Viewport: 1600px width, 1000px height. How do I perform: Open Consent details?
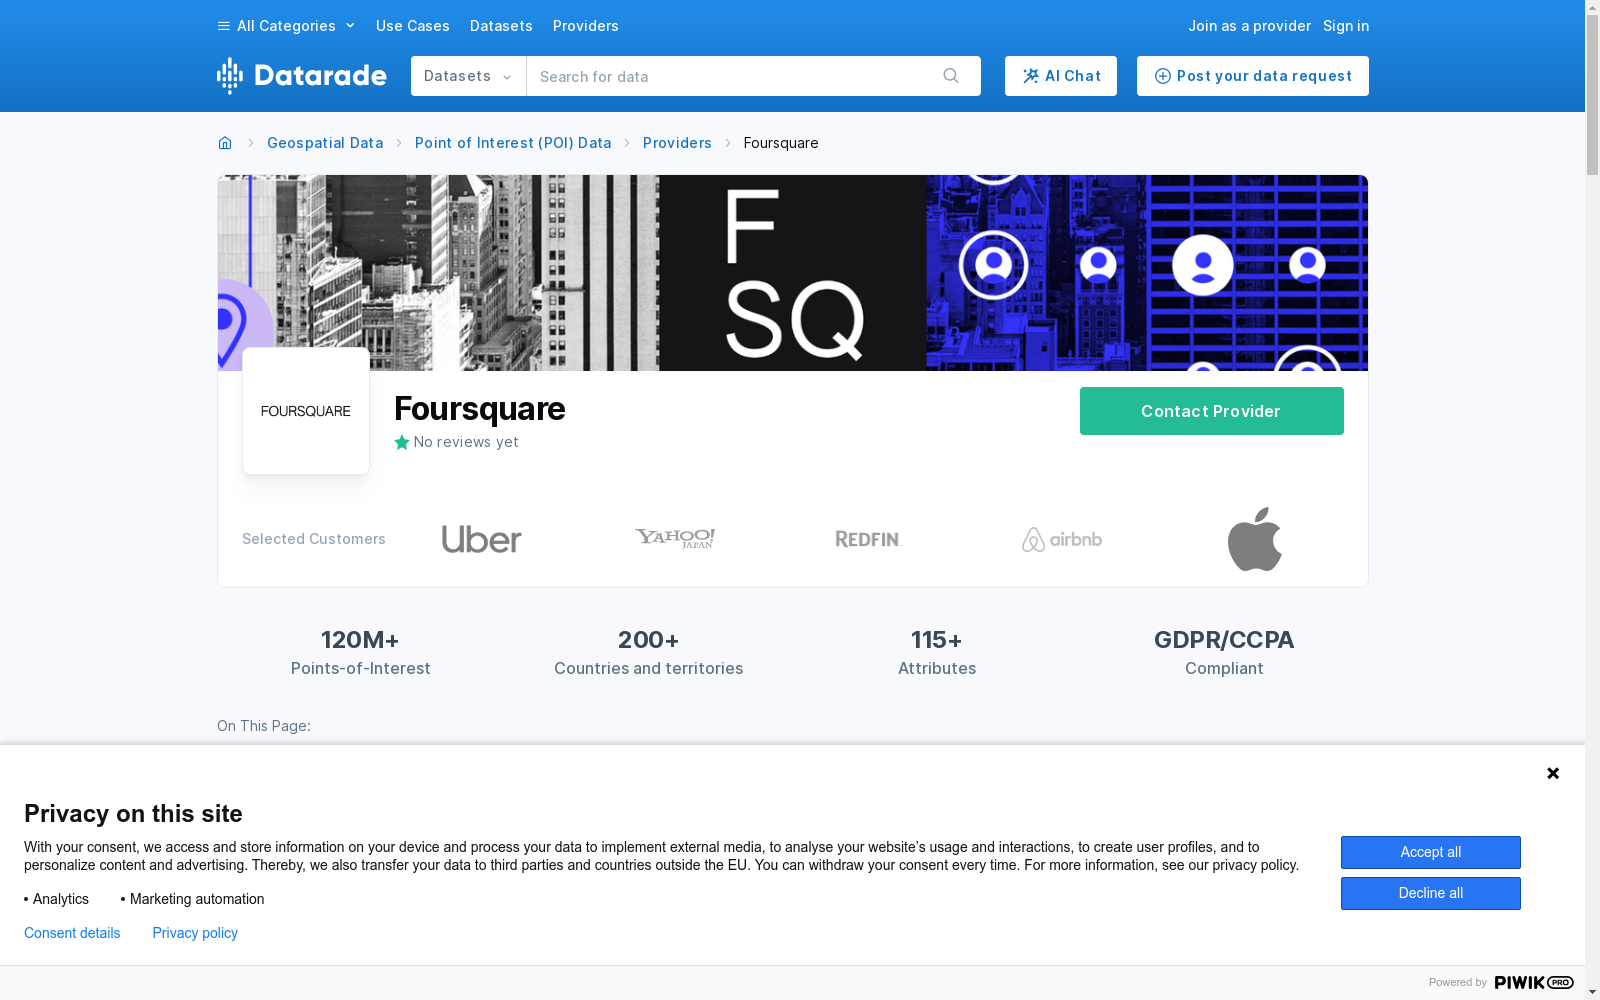pyautogui.click(x=72, y=933)
